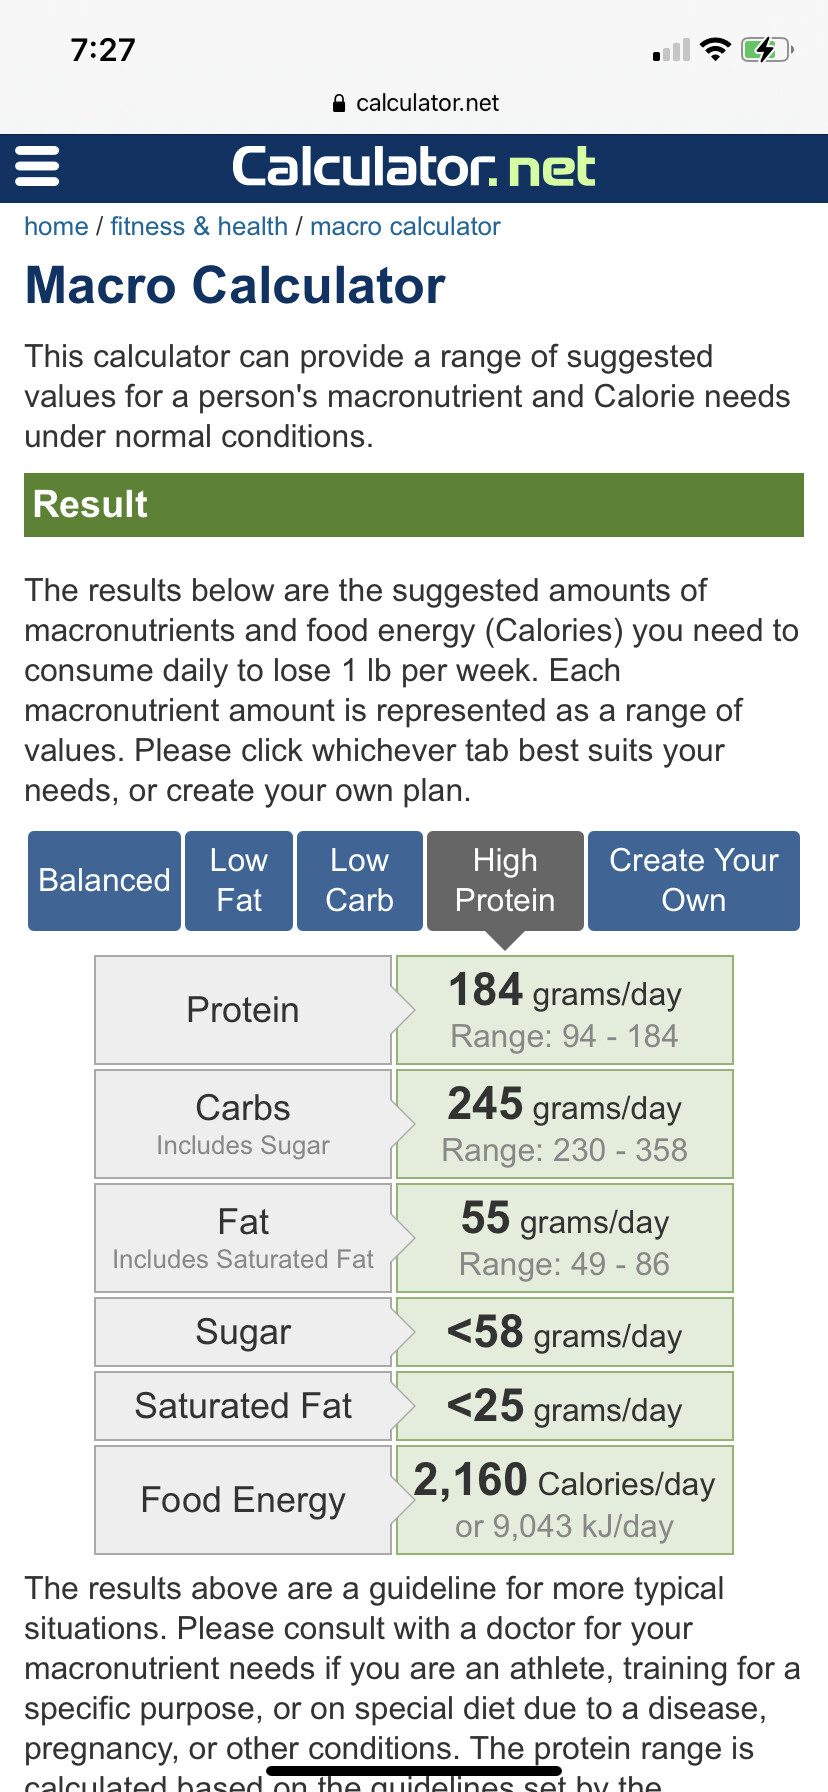
Task: Tap the Protein 184 grams/day result
Action: (565, 1010)
